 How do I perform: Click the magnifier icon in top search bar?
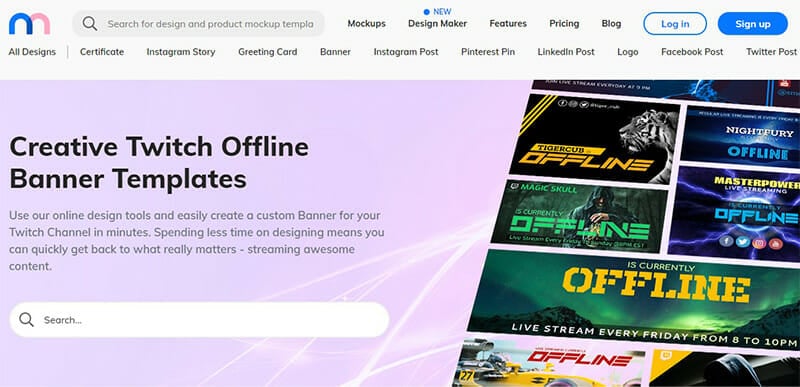click(x=90, y=23)
